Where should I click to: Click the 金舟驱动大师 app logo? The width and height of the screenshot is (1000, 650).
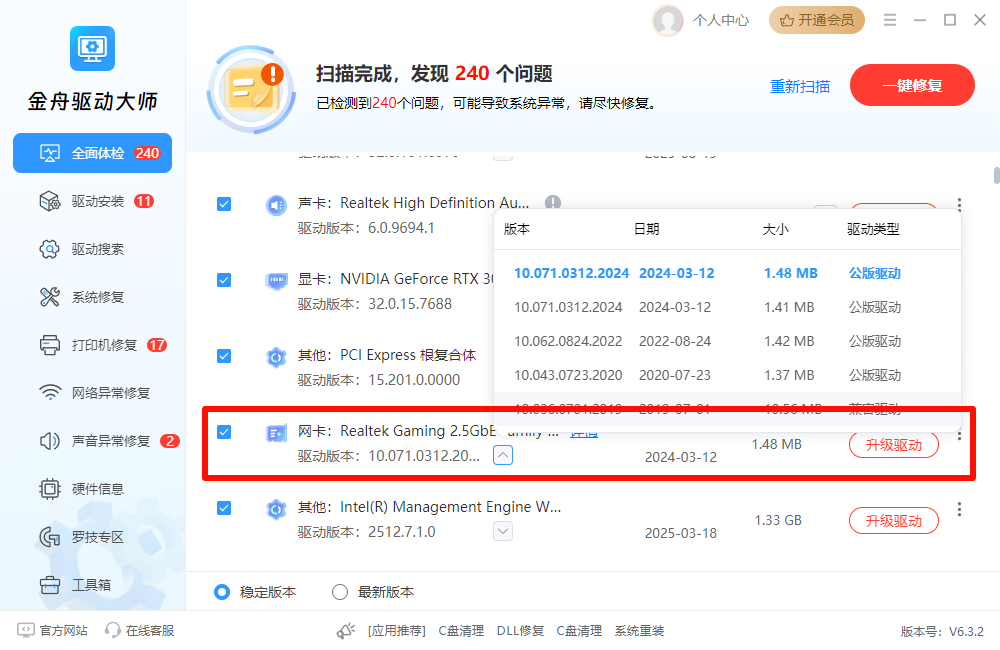pyautogui.click(x=92, y=48)
